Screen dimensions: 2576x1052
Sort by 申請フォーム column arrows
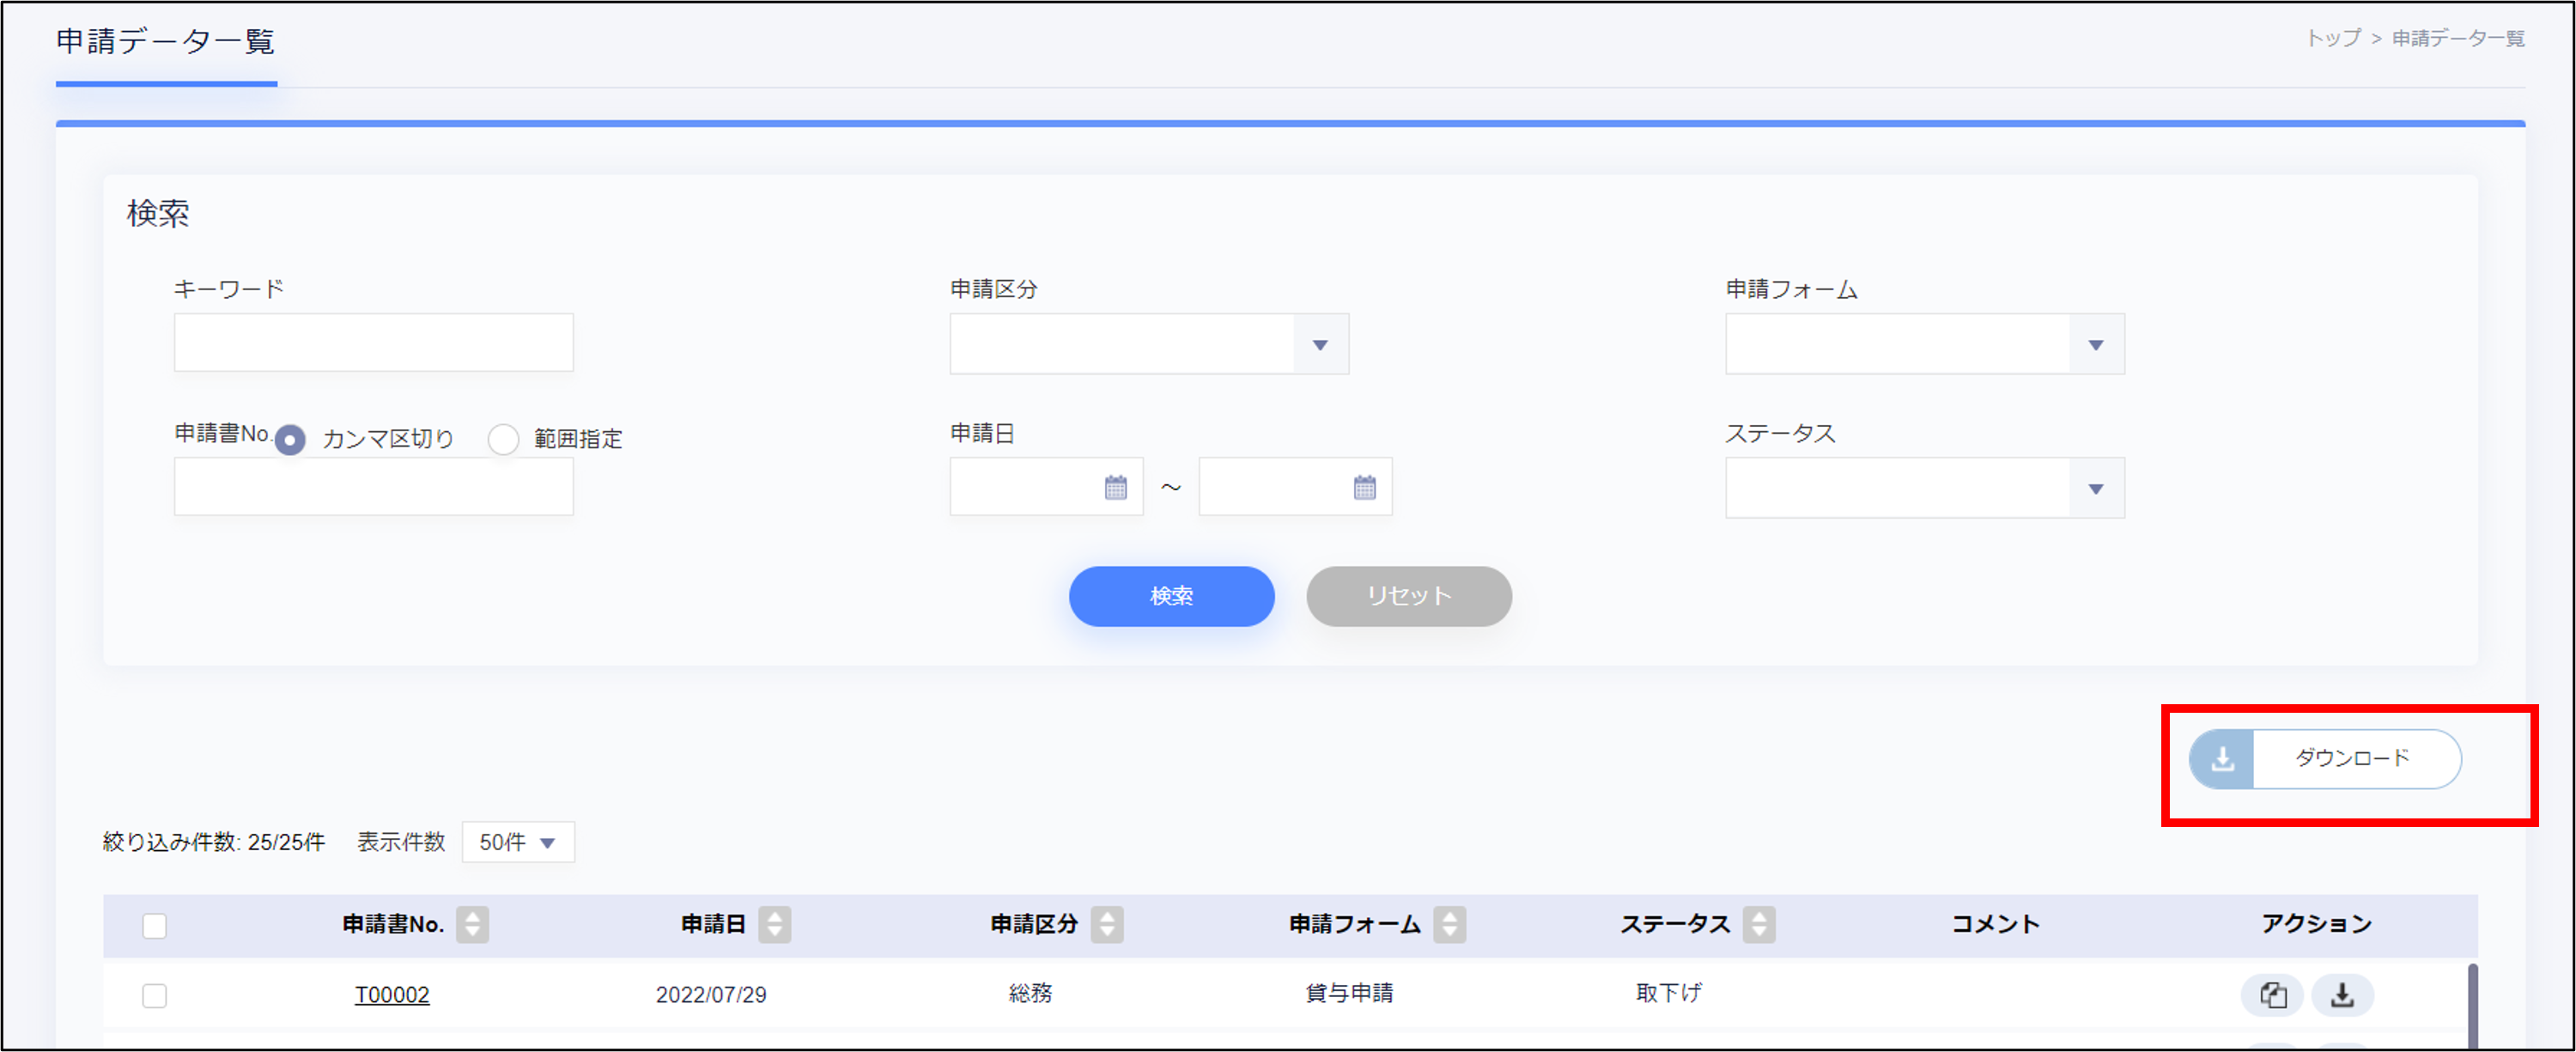(x=1449, y=924)
